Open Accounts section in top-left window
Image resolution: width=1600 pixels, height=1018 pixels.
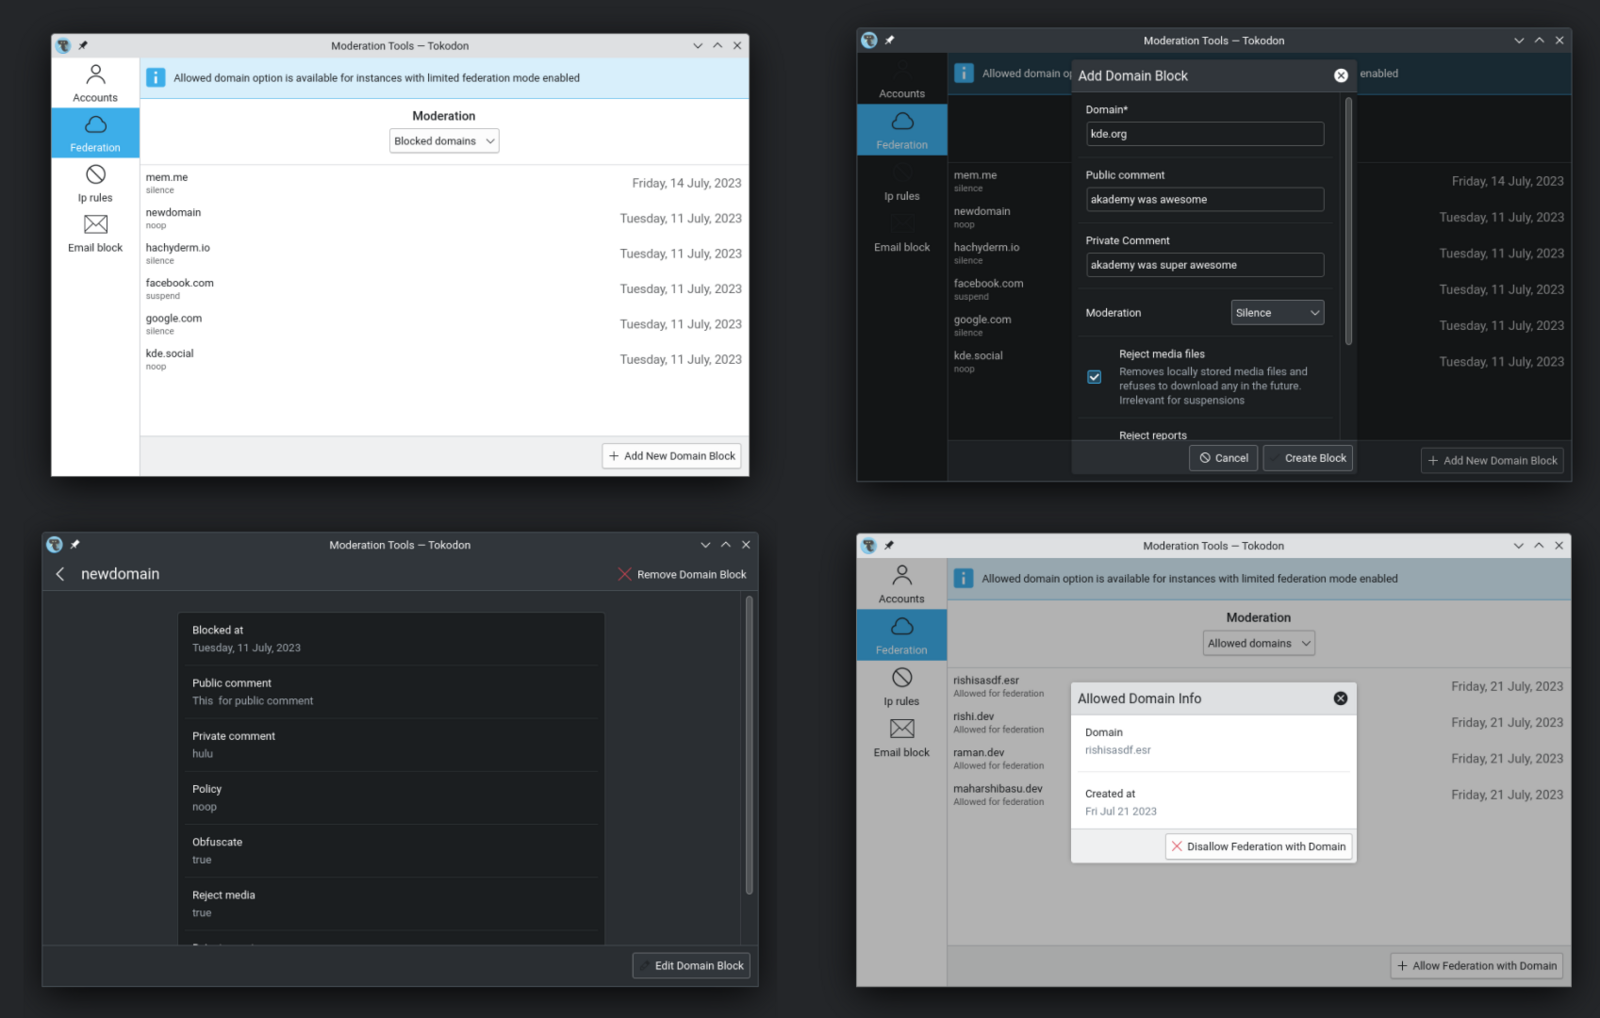(x=95, y=83)
